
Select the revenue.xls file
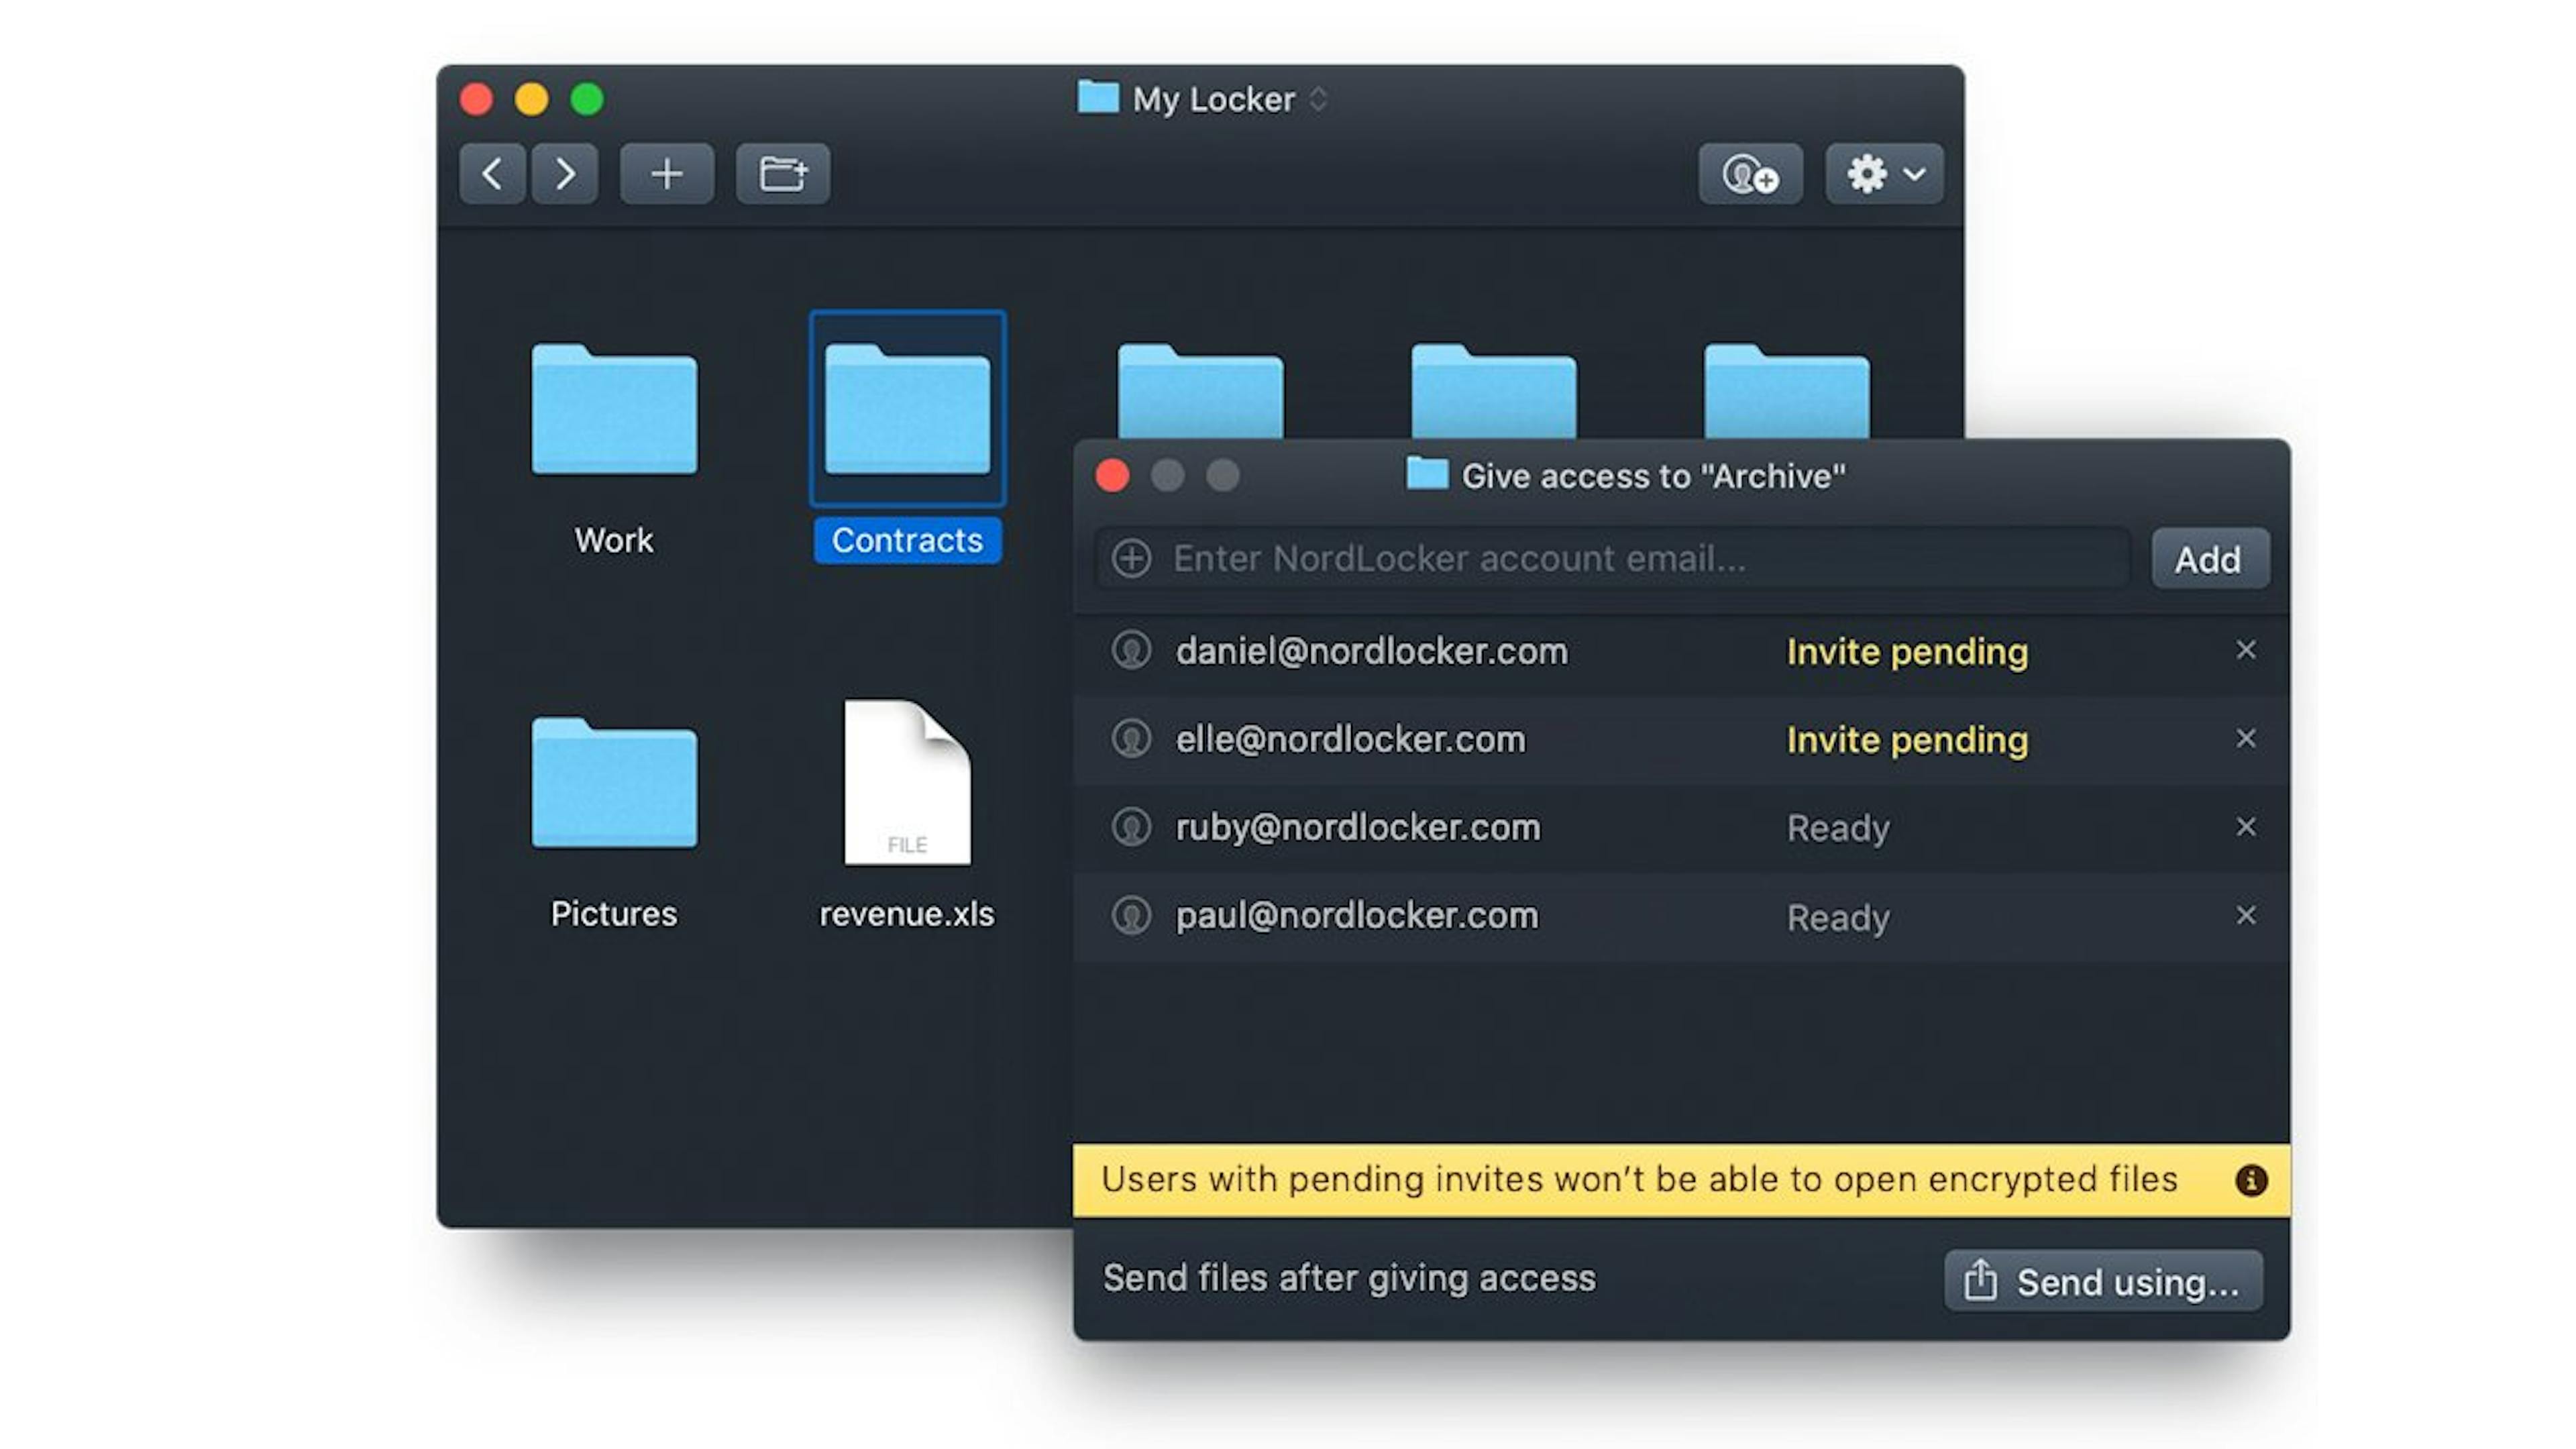(907, 783)
